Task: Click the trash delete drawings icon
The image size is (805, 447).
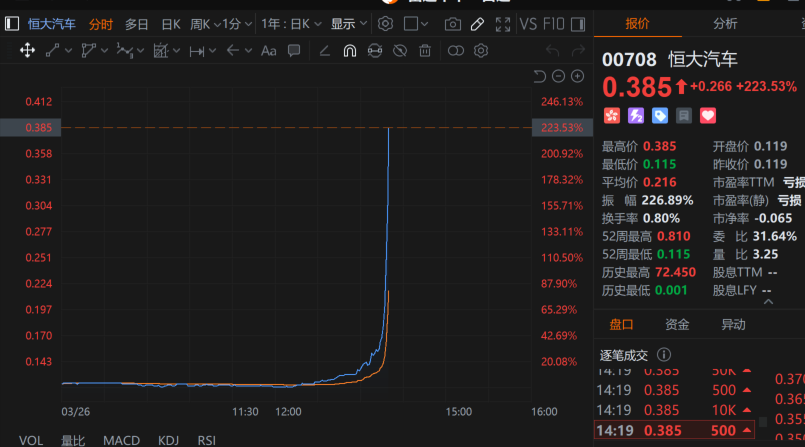Action: (x=425, y=51)
